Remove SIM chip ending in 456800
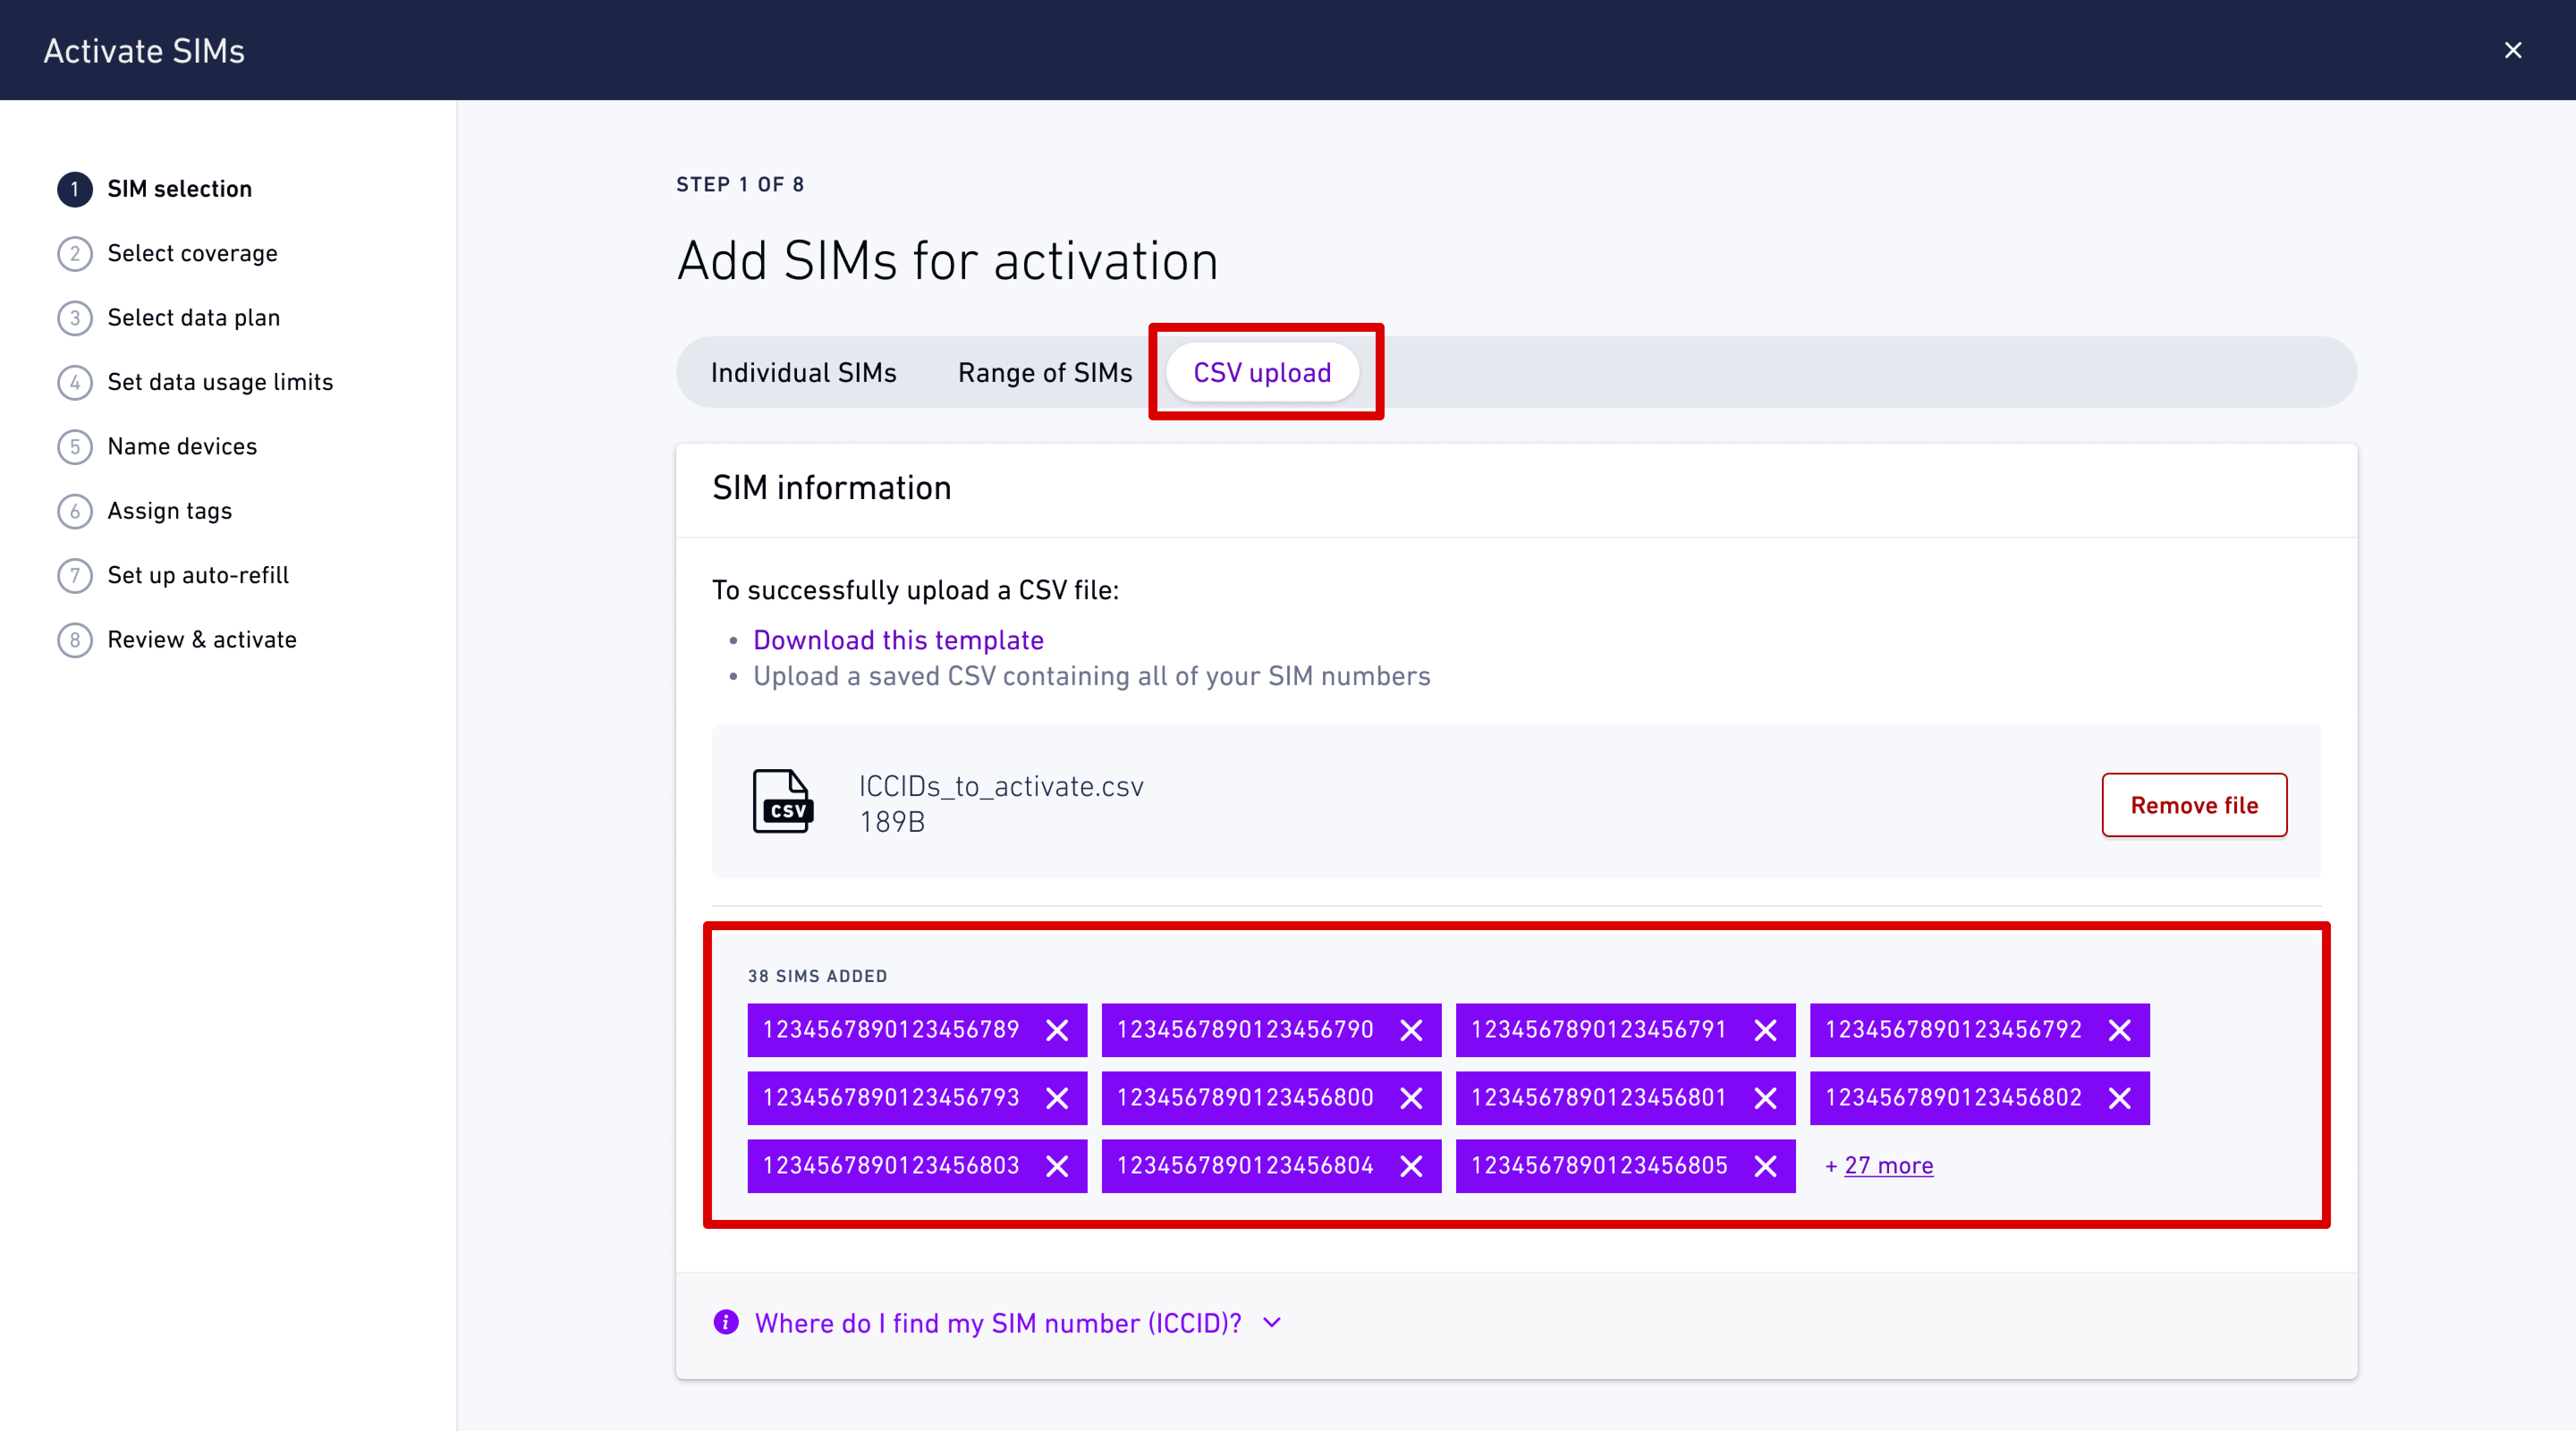 1411,1098
